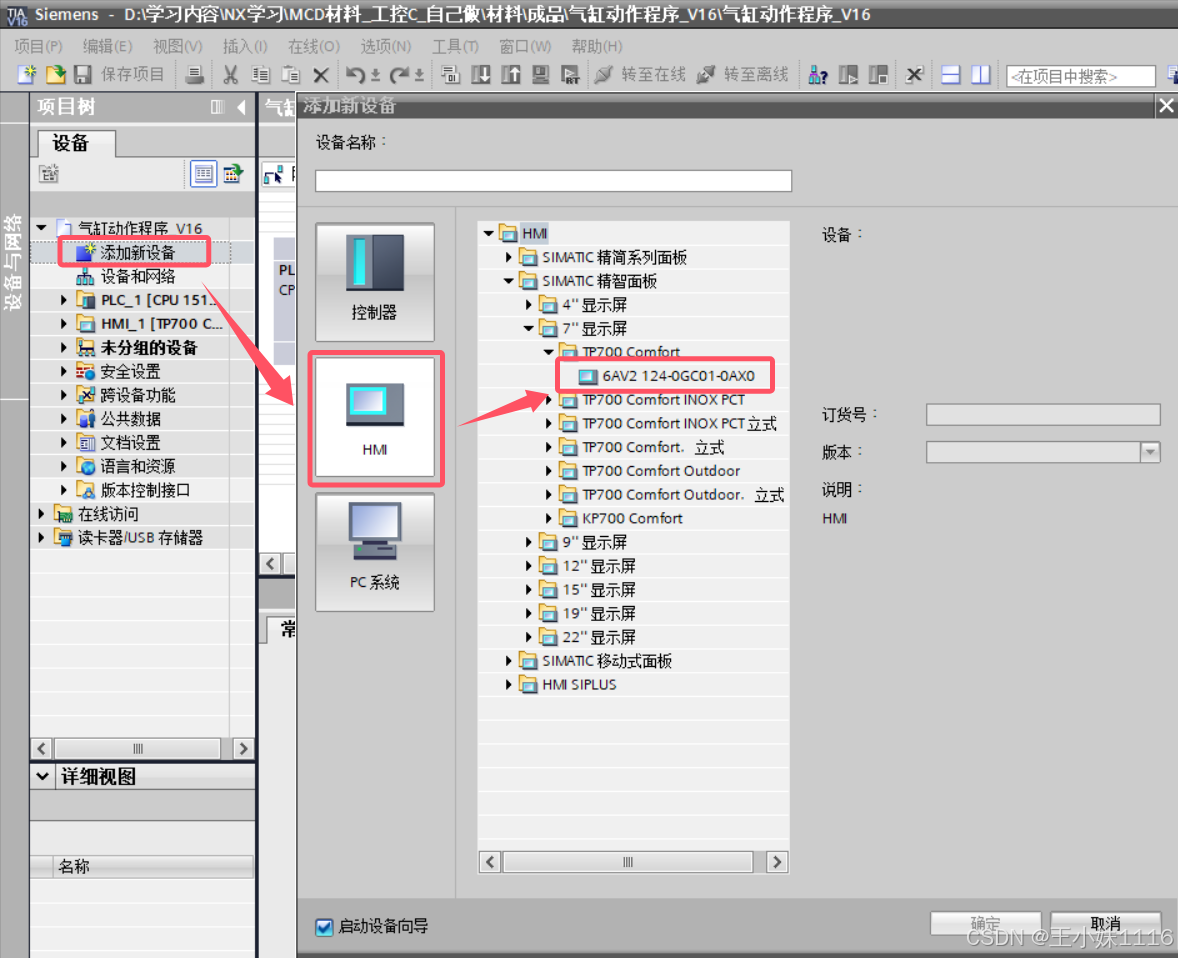Select 添加新设备 in the project tree
Image resolution: width=1178 pixels, height=958 pixels.
pos(137,252)
